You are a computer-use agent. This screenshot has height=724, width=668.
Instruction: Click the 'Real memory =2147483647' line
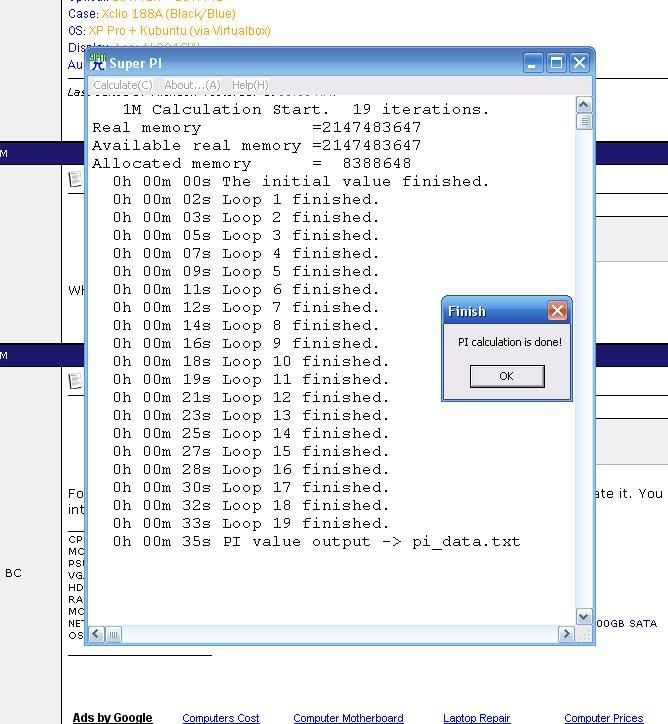click(x=257, y=127)
